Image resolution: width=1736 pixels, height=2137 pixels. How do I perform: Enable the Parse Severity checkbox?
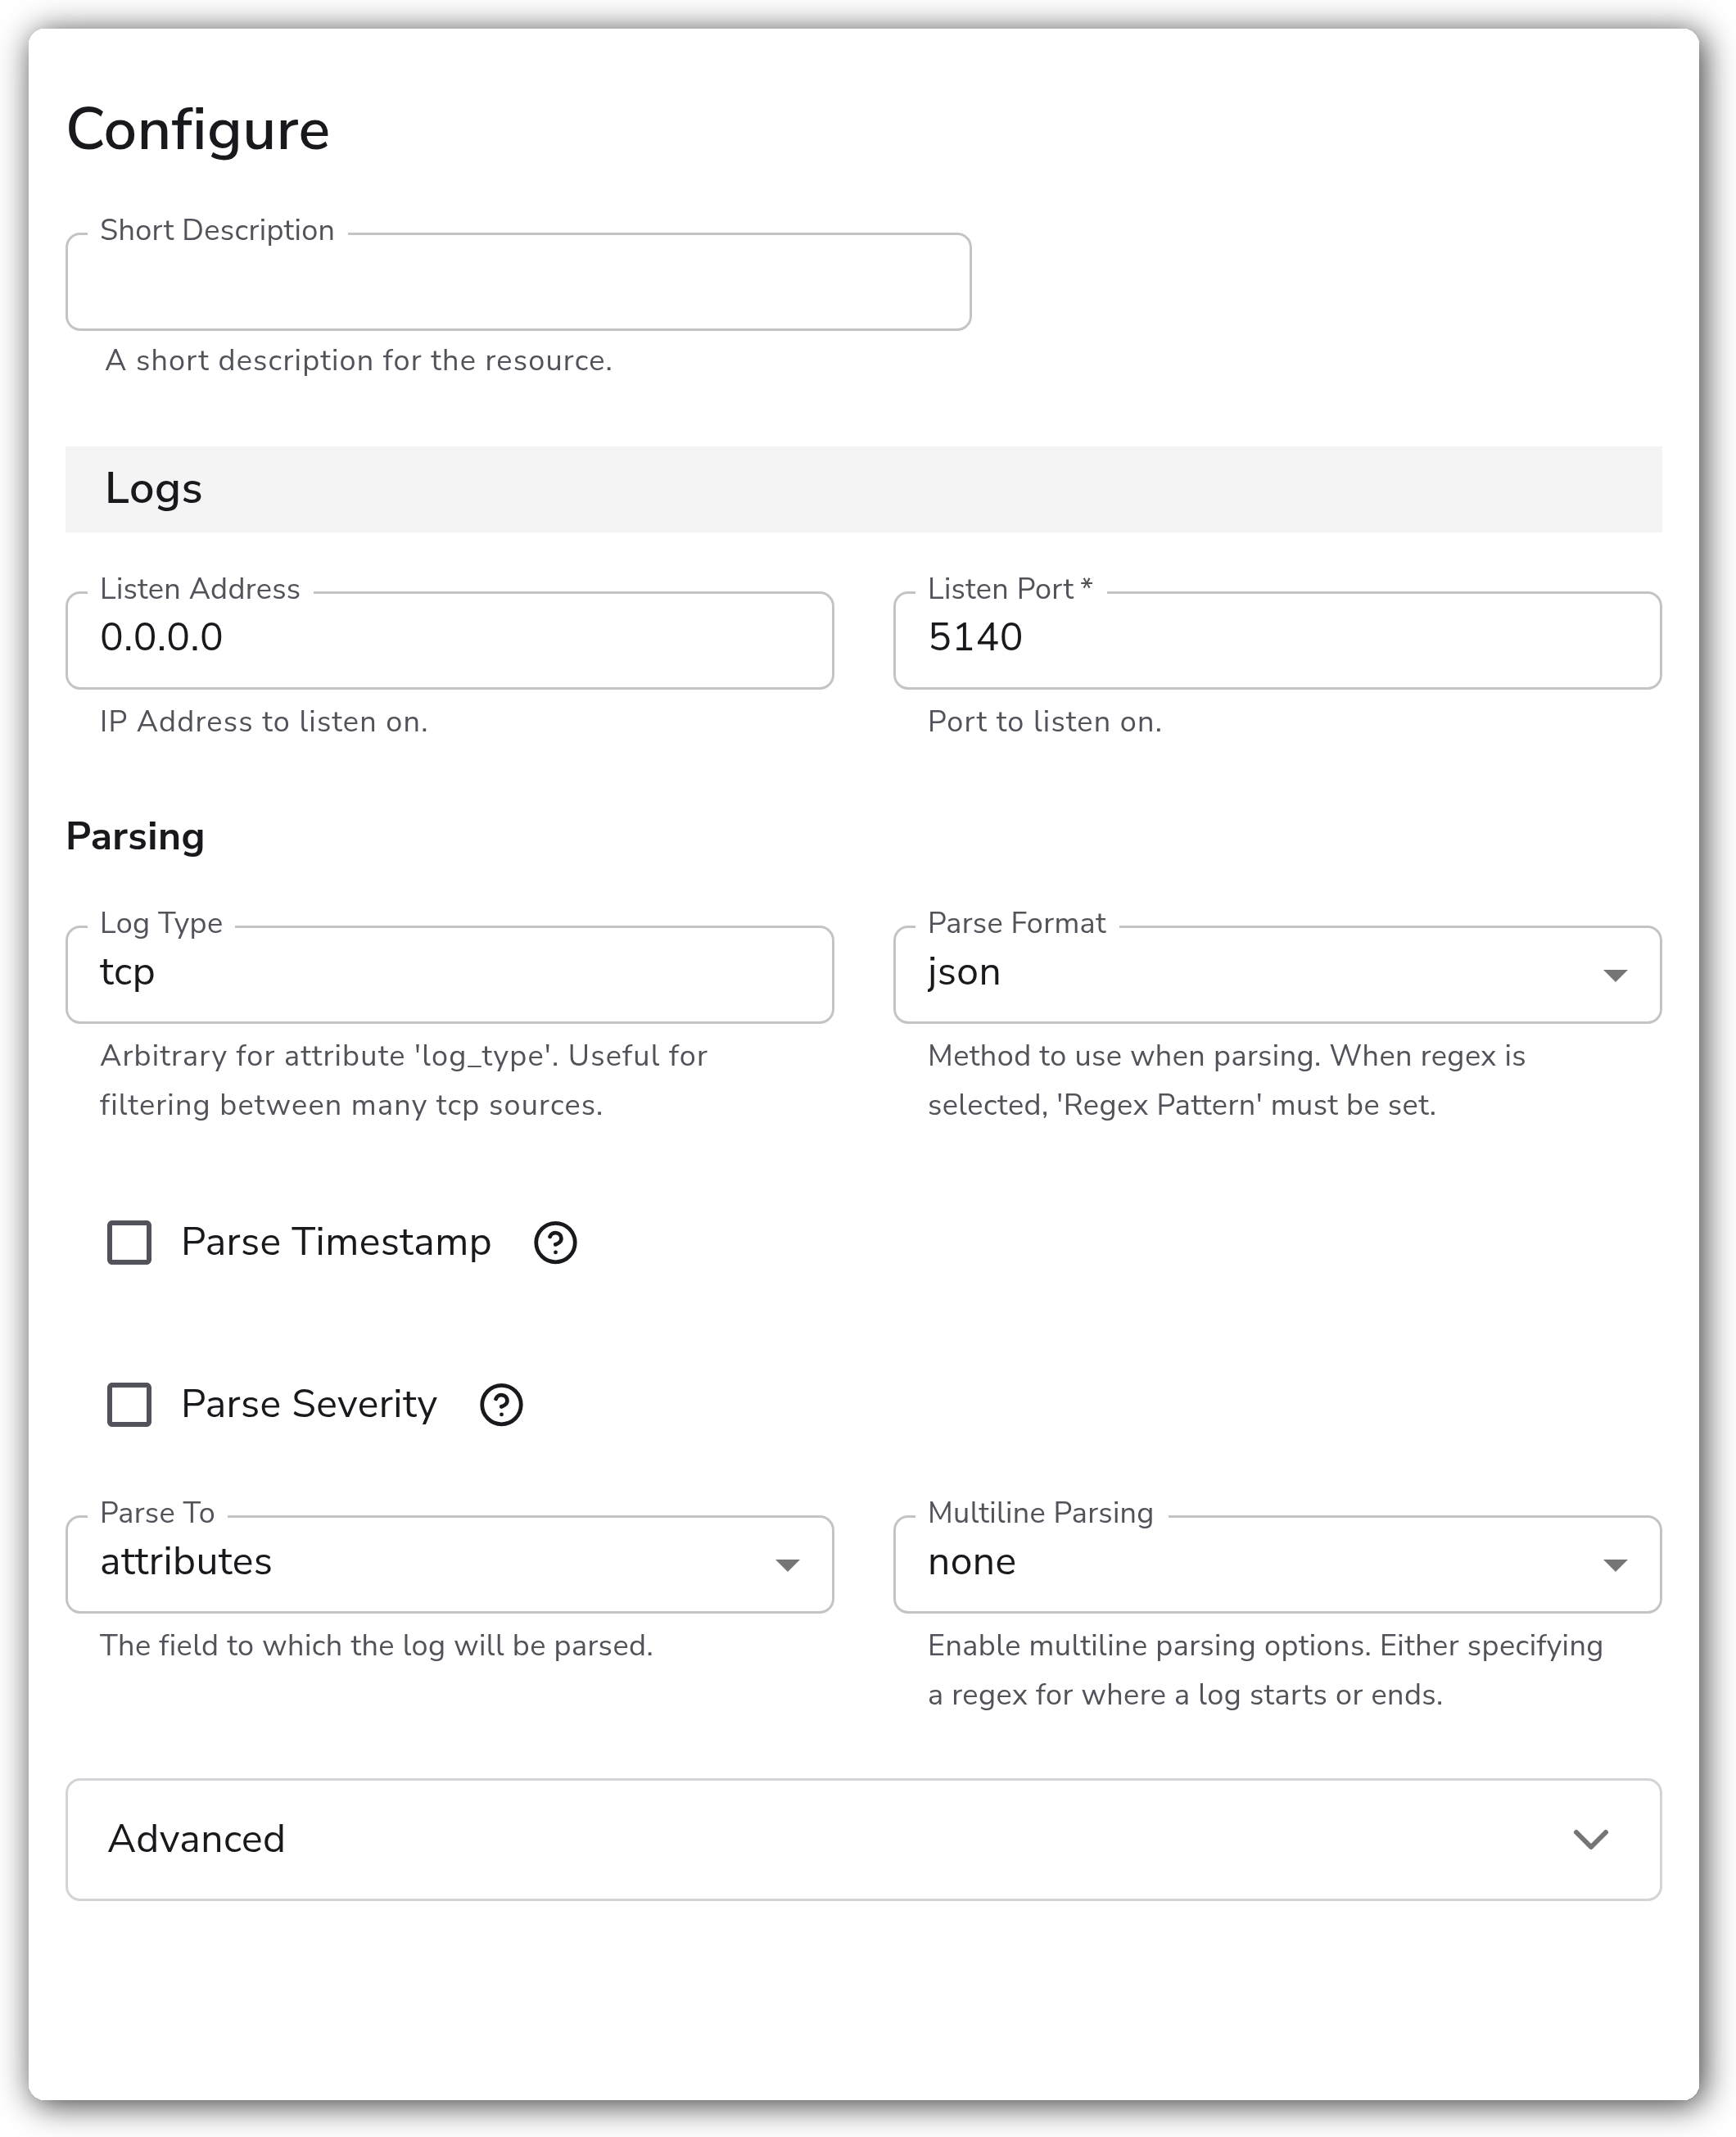129,1405
